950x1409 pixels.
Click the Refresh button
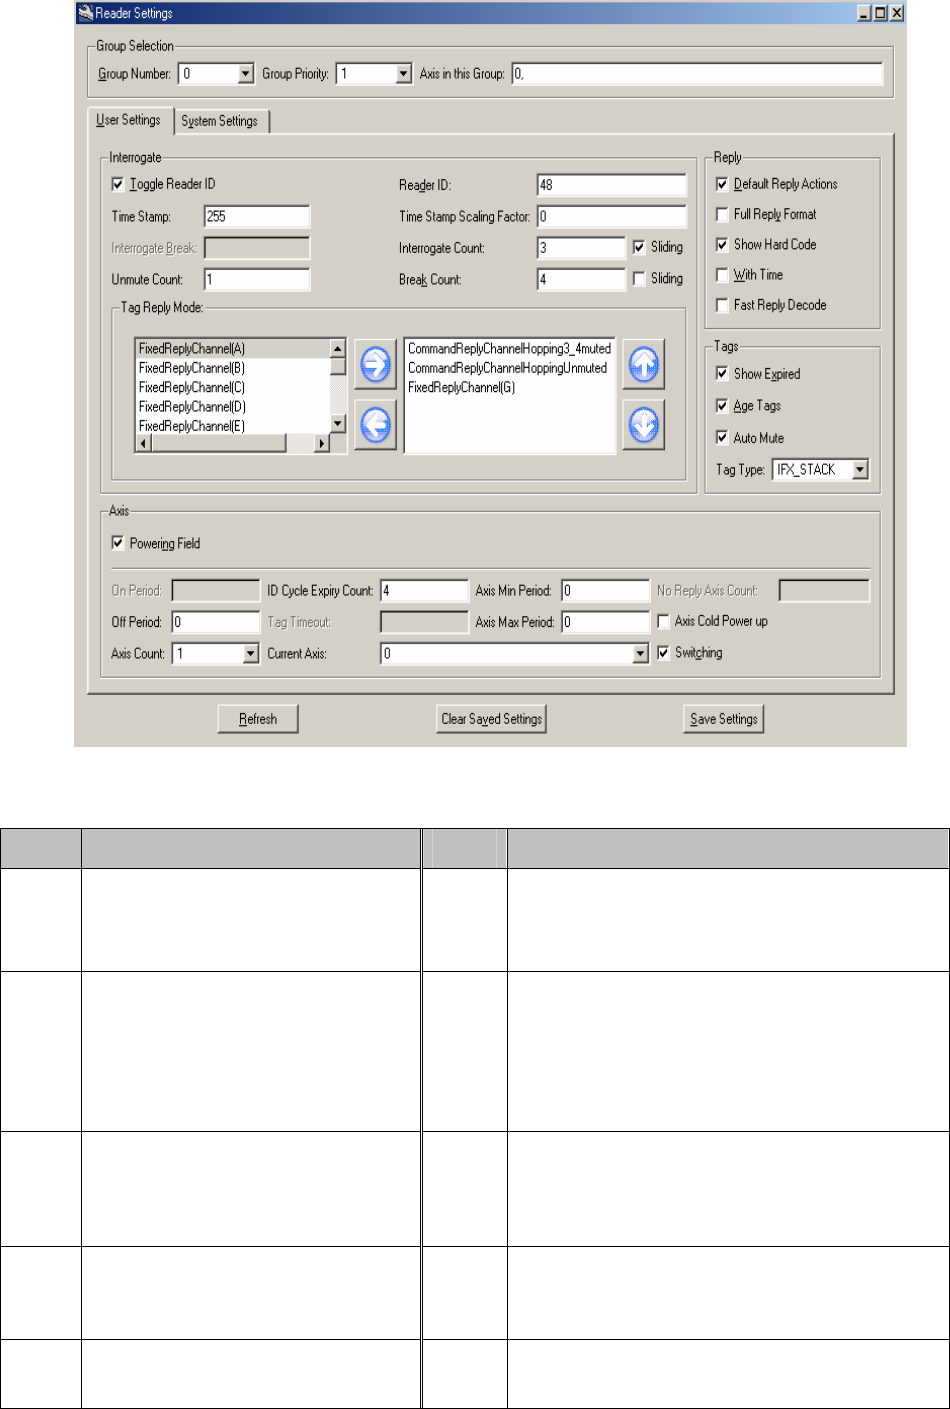(x=258, y=719)
